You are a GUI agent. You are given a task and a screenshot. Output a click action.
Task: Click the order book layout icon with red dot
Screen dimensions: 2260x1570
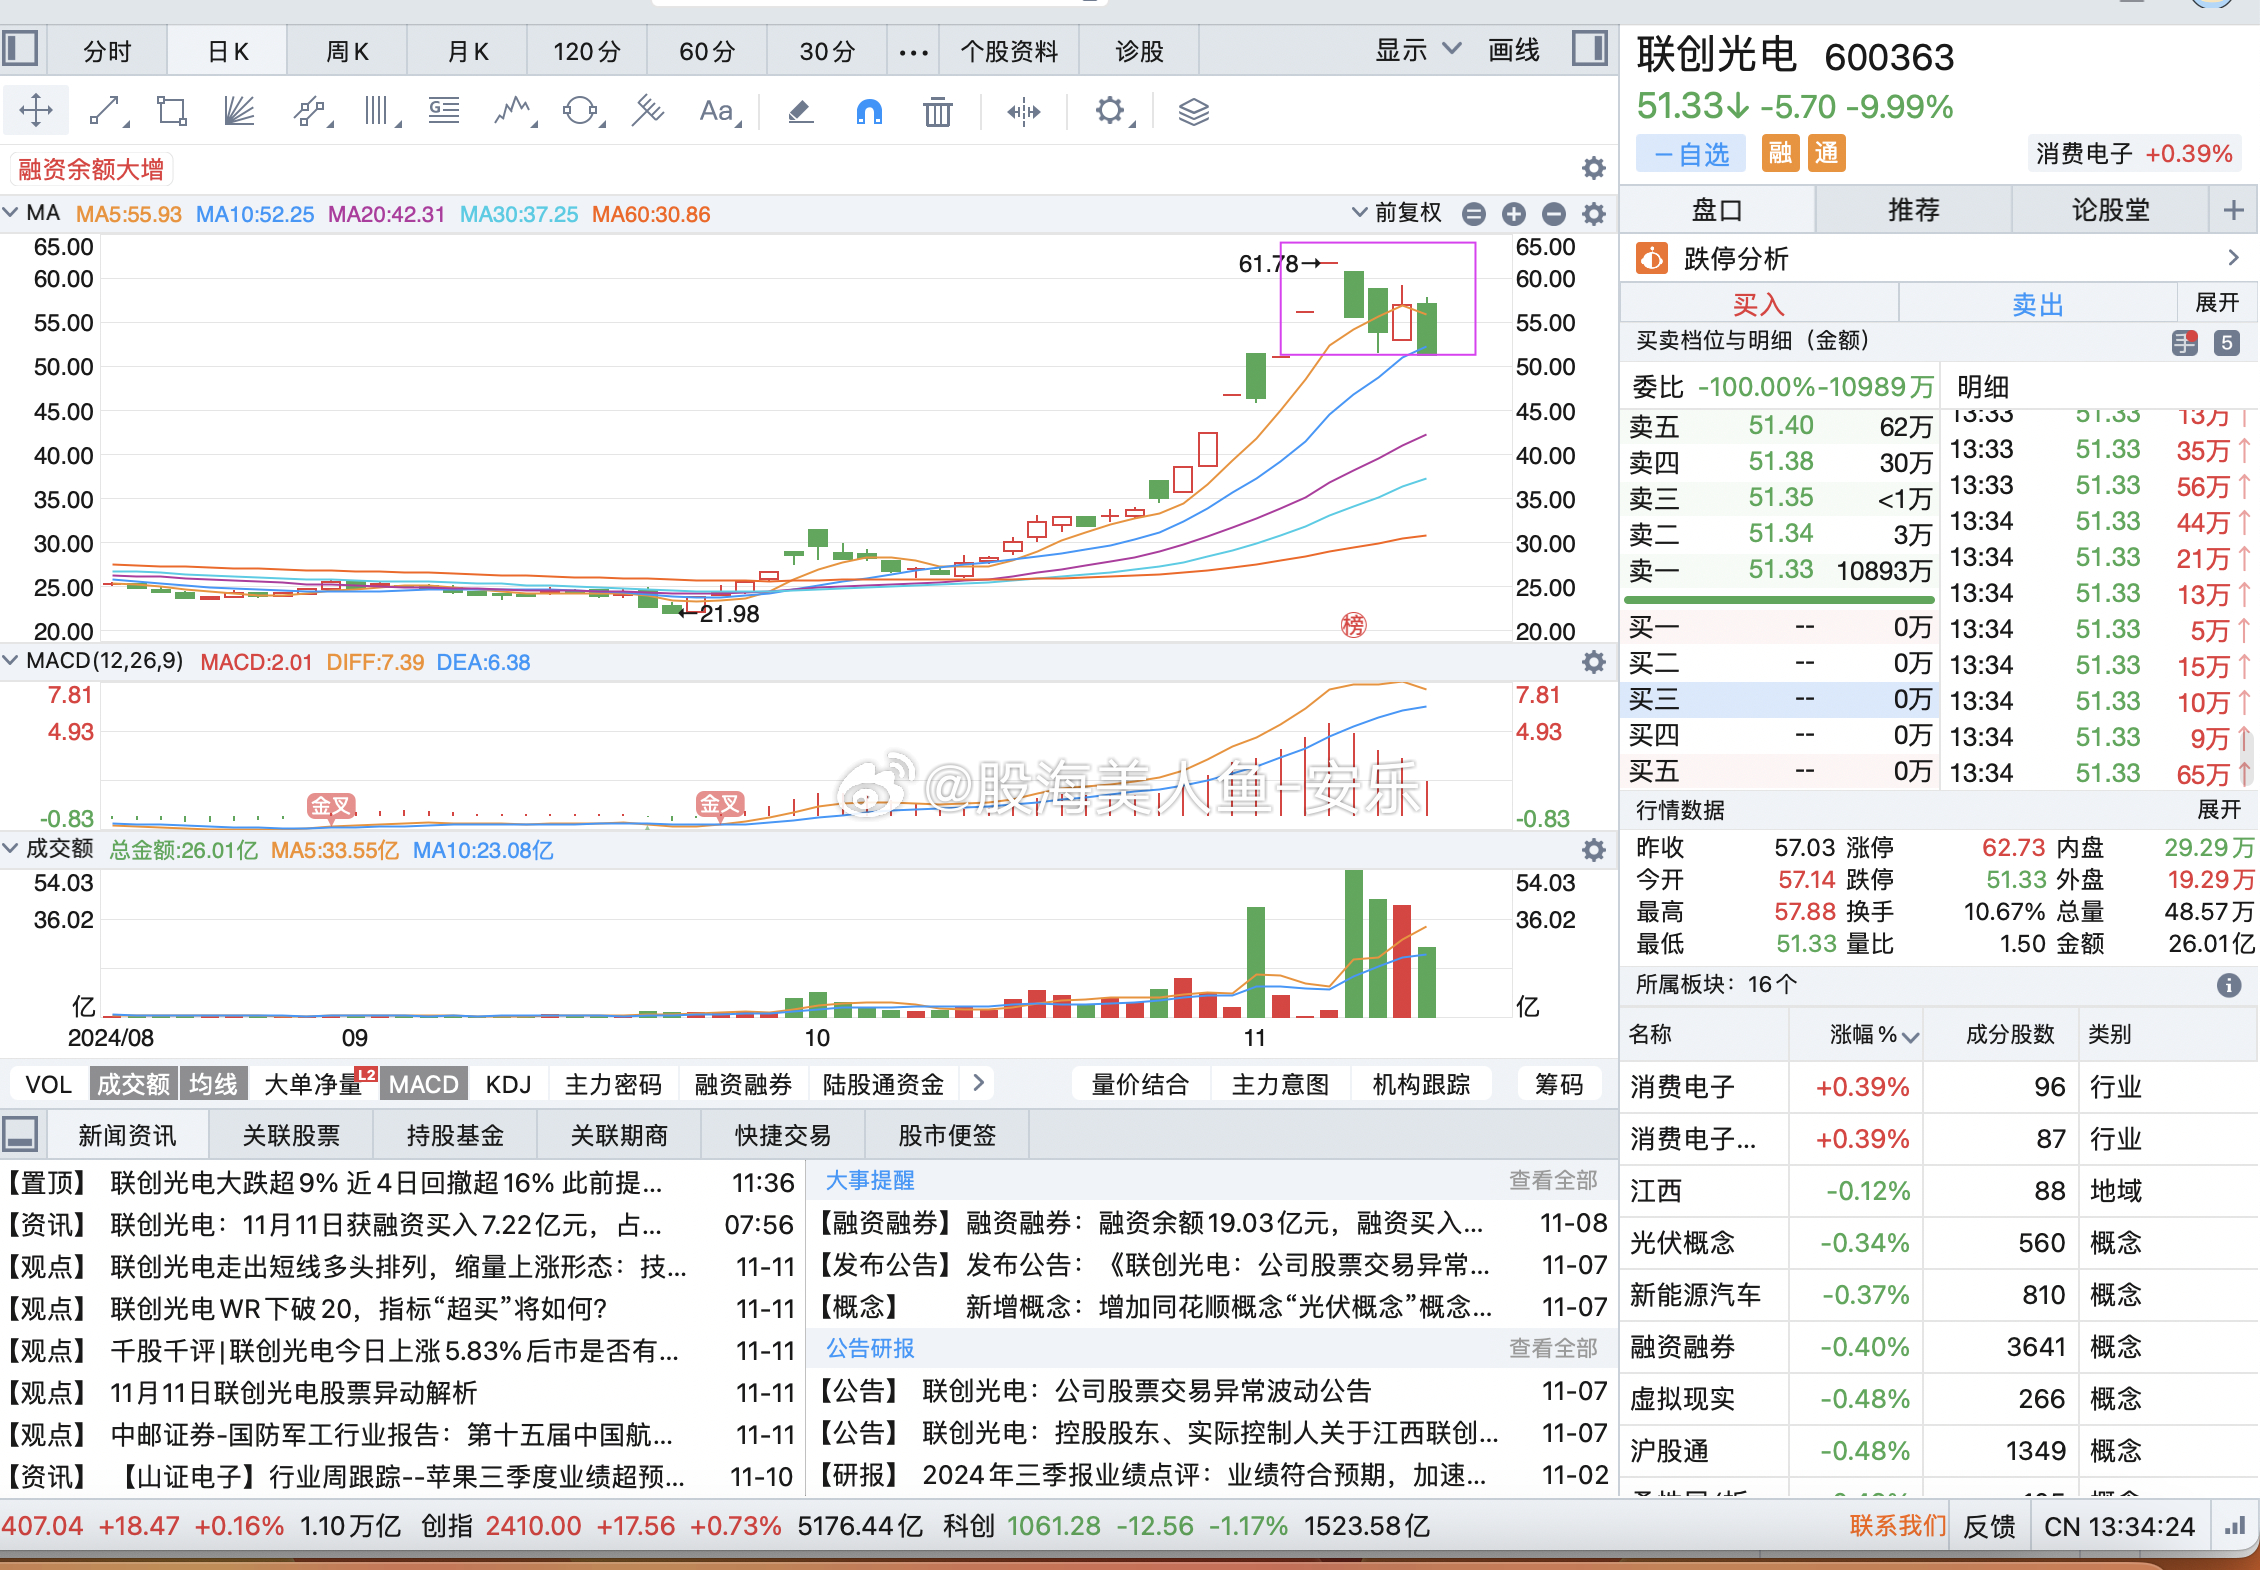click(2185, 343)
